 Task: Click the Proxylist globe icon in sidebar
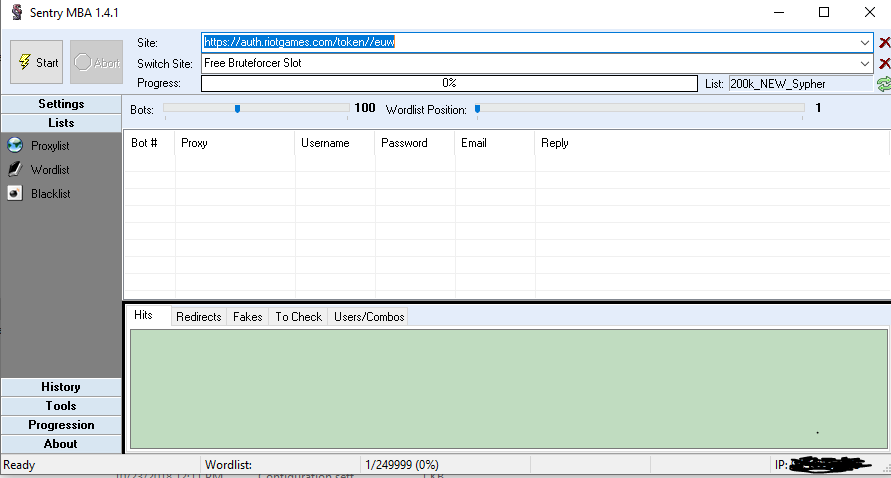(x=14, y=145)
